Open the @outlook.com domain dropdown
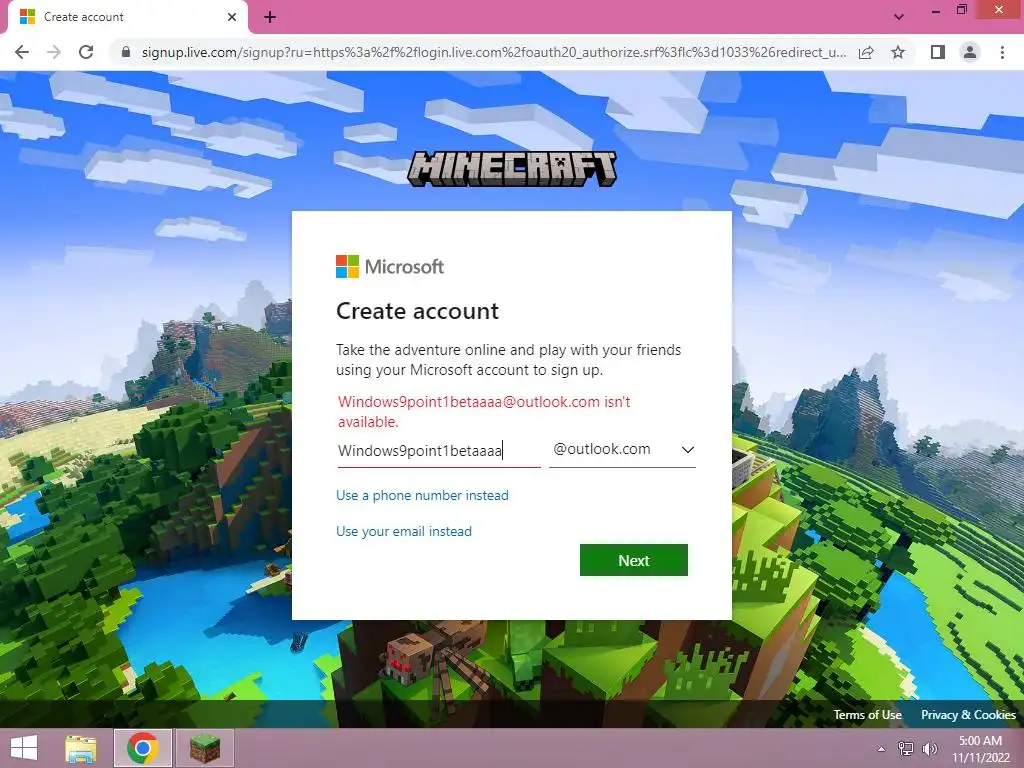This screenshot has width=1024, height=768. pyautogui.click(x=622, y=449)
